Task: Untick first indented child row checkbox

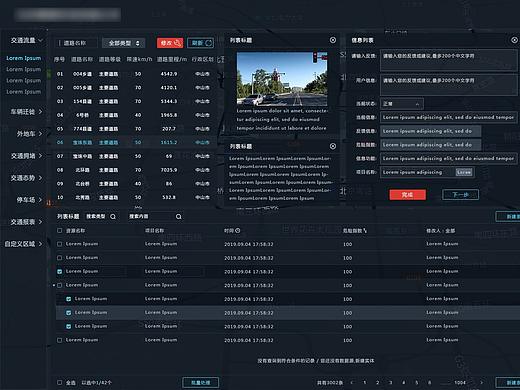Action: 69,299
